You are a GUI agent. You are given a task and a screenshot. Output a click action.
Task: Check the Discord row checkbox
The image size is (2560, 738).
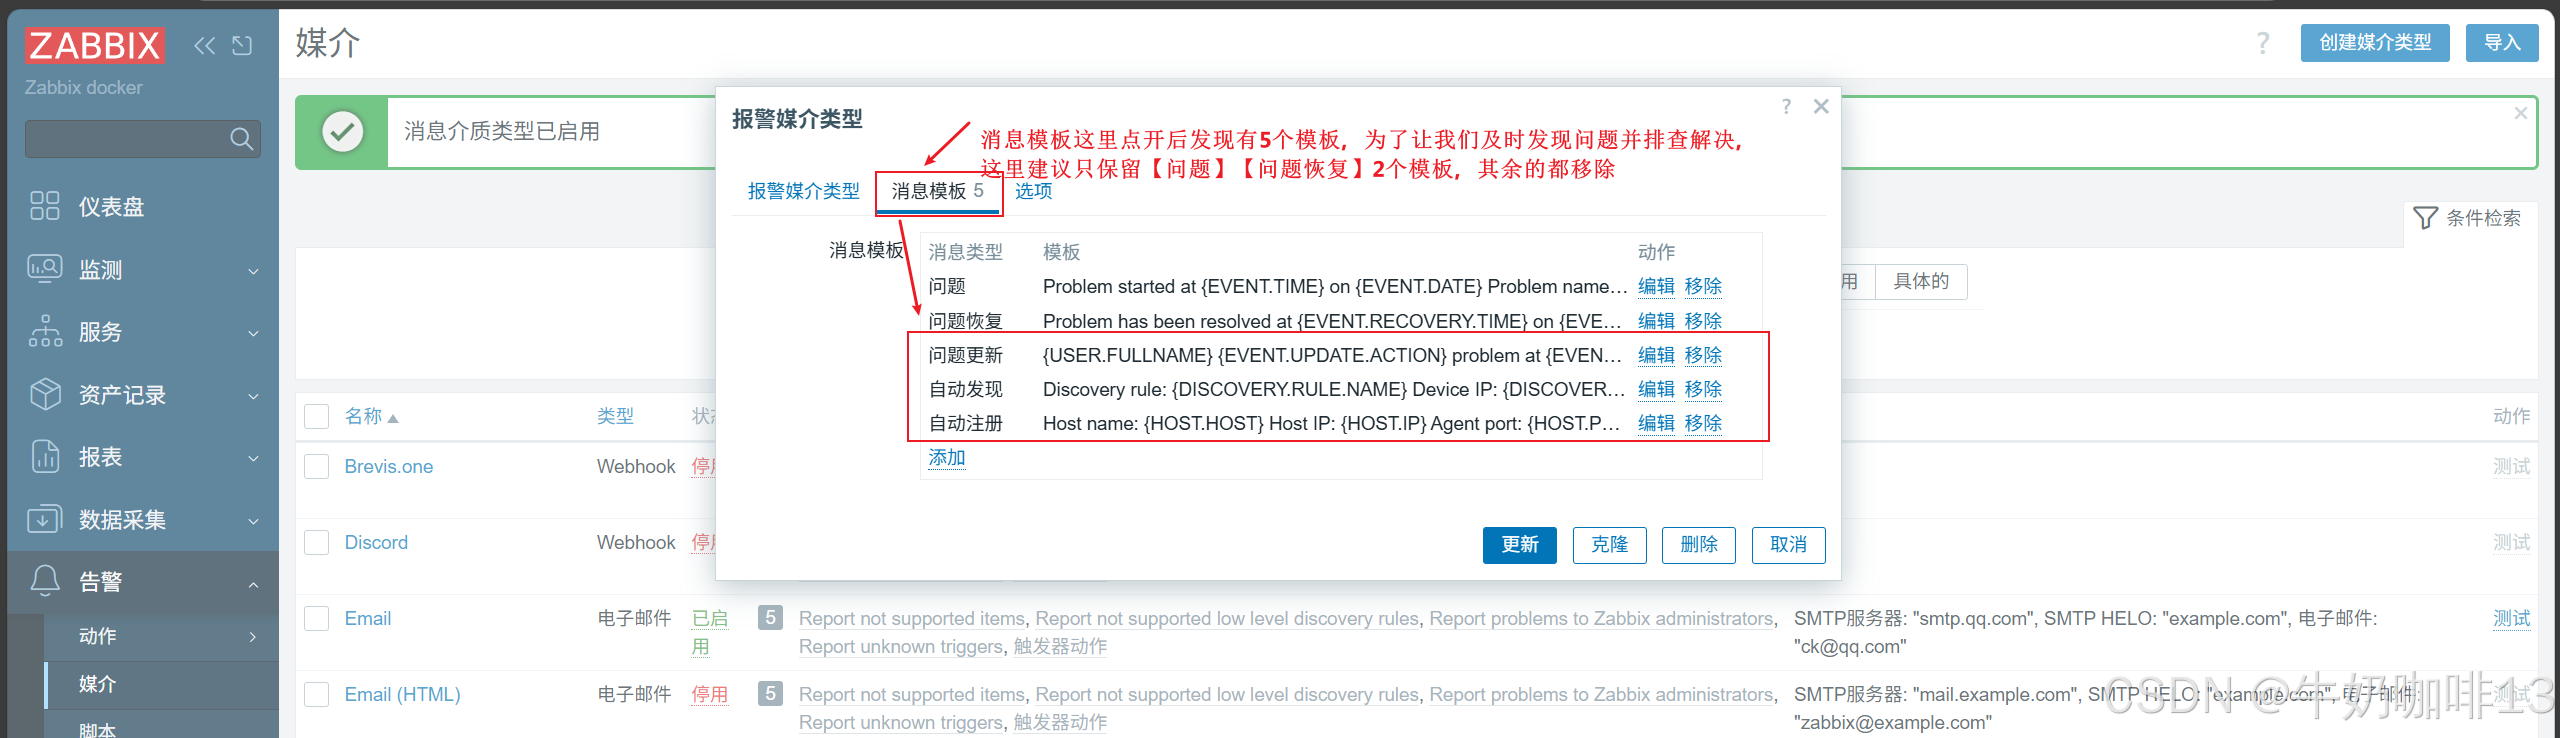[317, 542]
